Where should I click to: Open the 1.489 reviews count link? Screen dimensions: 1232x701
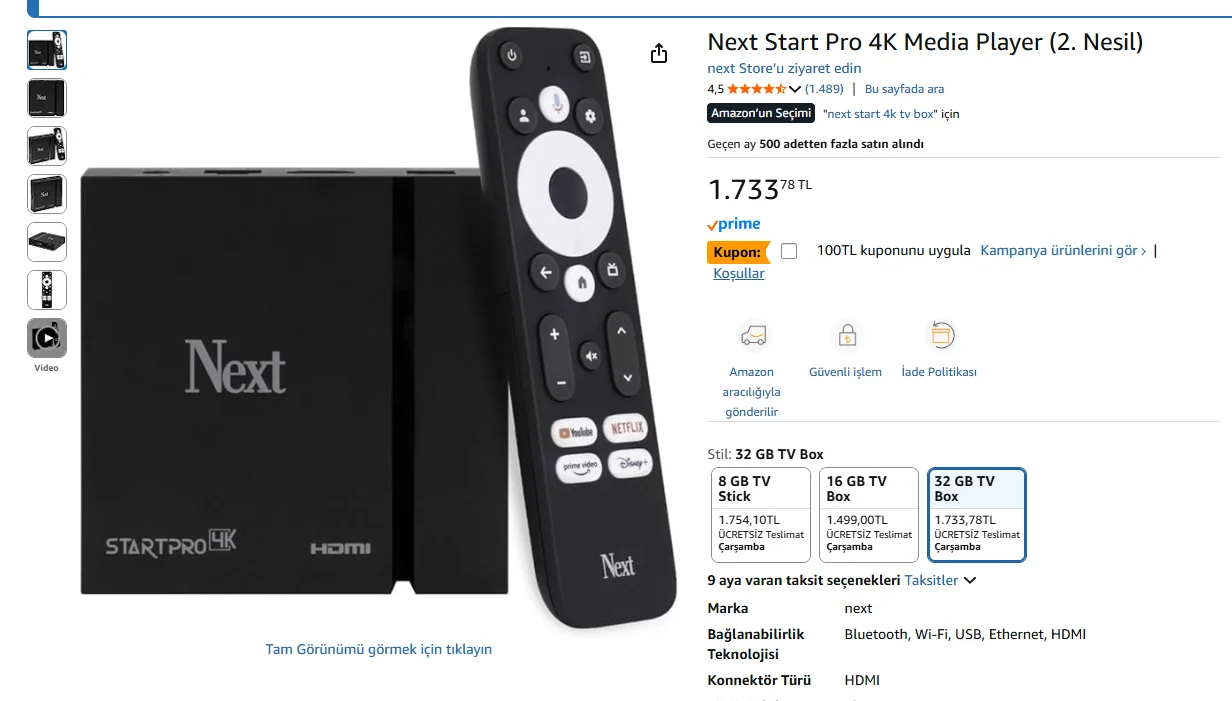824,89
